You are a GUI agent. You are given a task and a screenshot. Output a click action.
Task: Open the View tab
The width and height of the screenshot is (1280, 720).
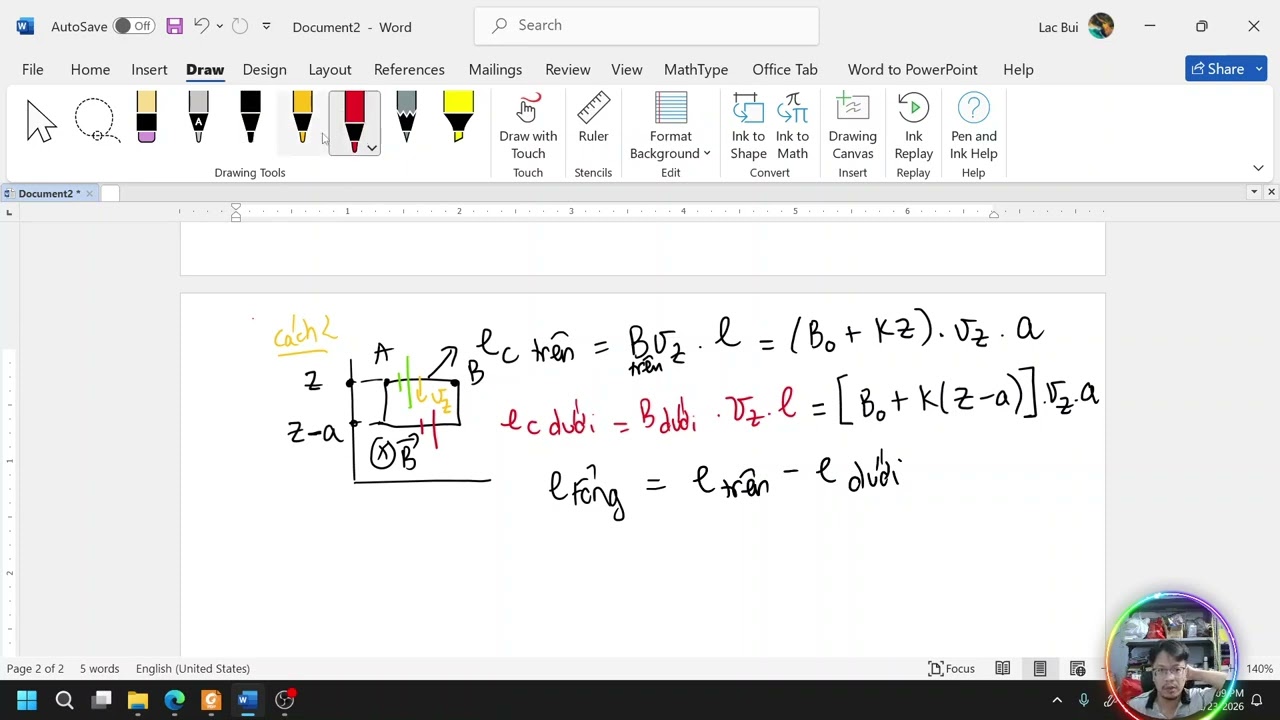click(627, 69)
